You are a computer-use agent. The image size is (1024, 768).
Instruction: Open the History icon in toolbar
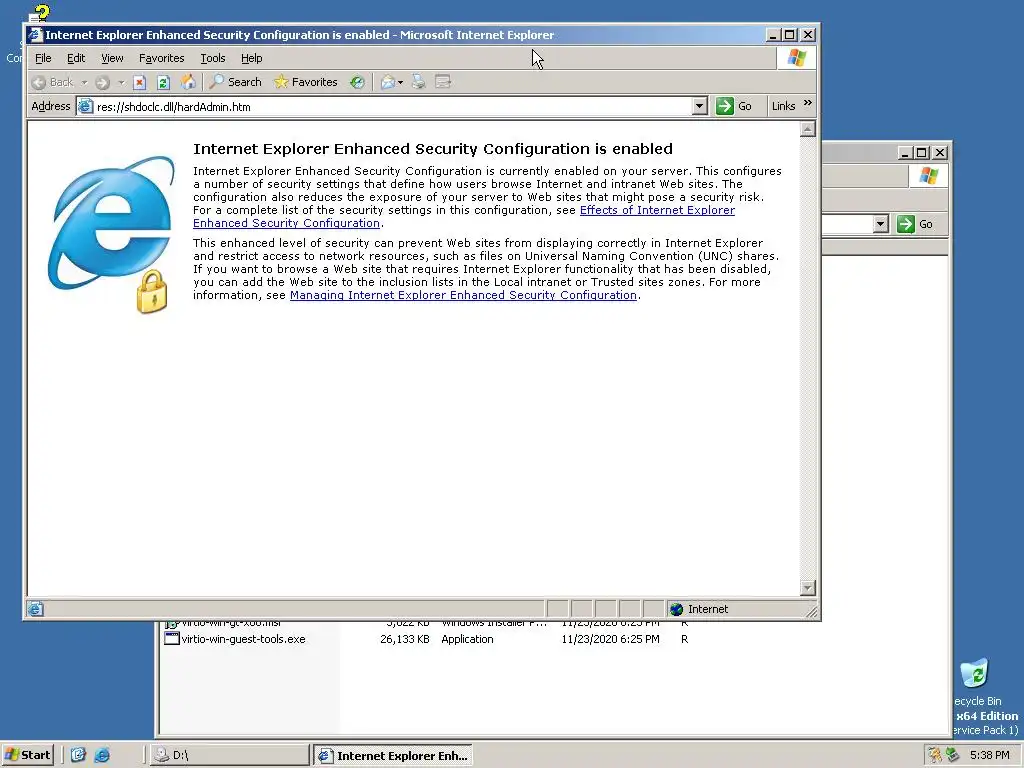coord(357,82)
